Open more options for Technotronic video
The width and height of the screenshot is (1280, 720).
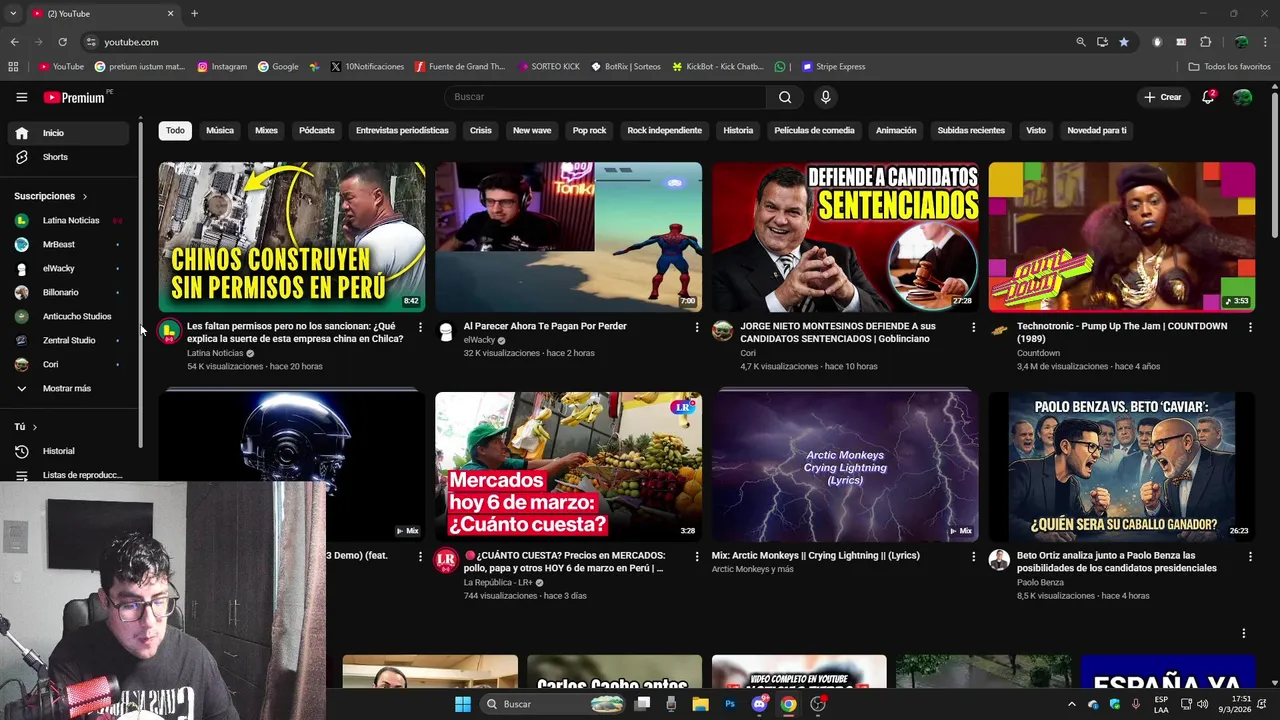coord(1250,327)
